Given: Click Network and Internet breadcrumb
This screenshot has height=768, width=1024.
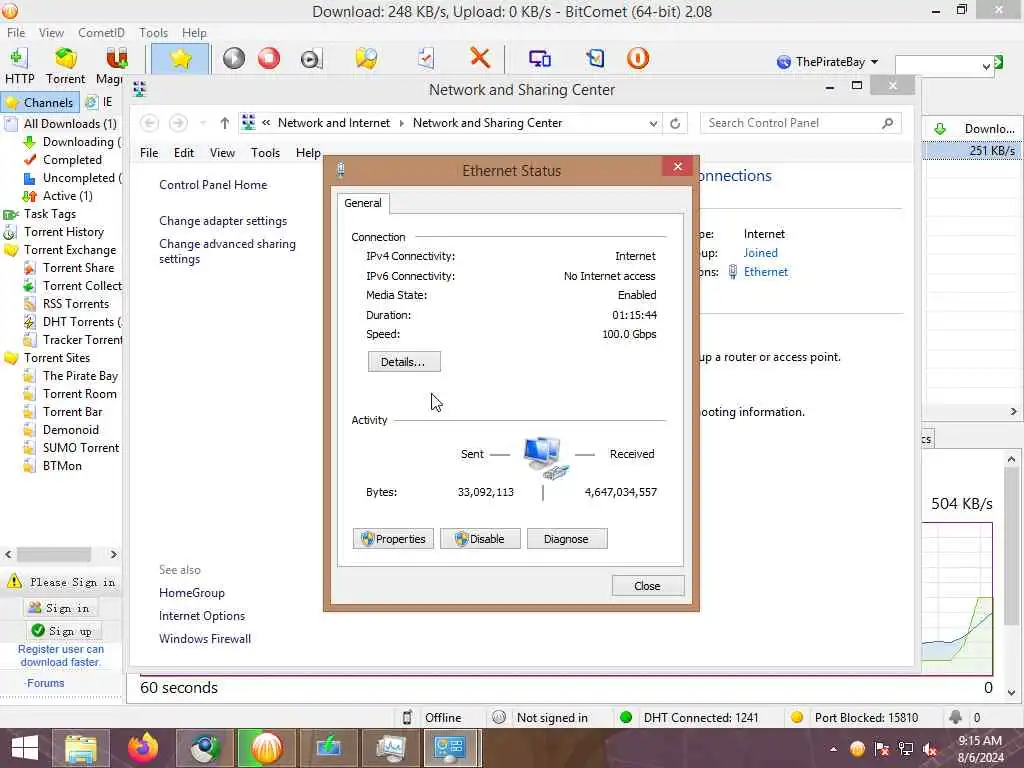Looking at the screenshot, I should coord(334,123).
